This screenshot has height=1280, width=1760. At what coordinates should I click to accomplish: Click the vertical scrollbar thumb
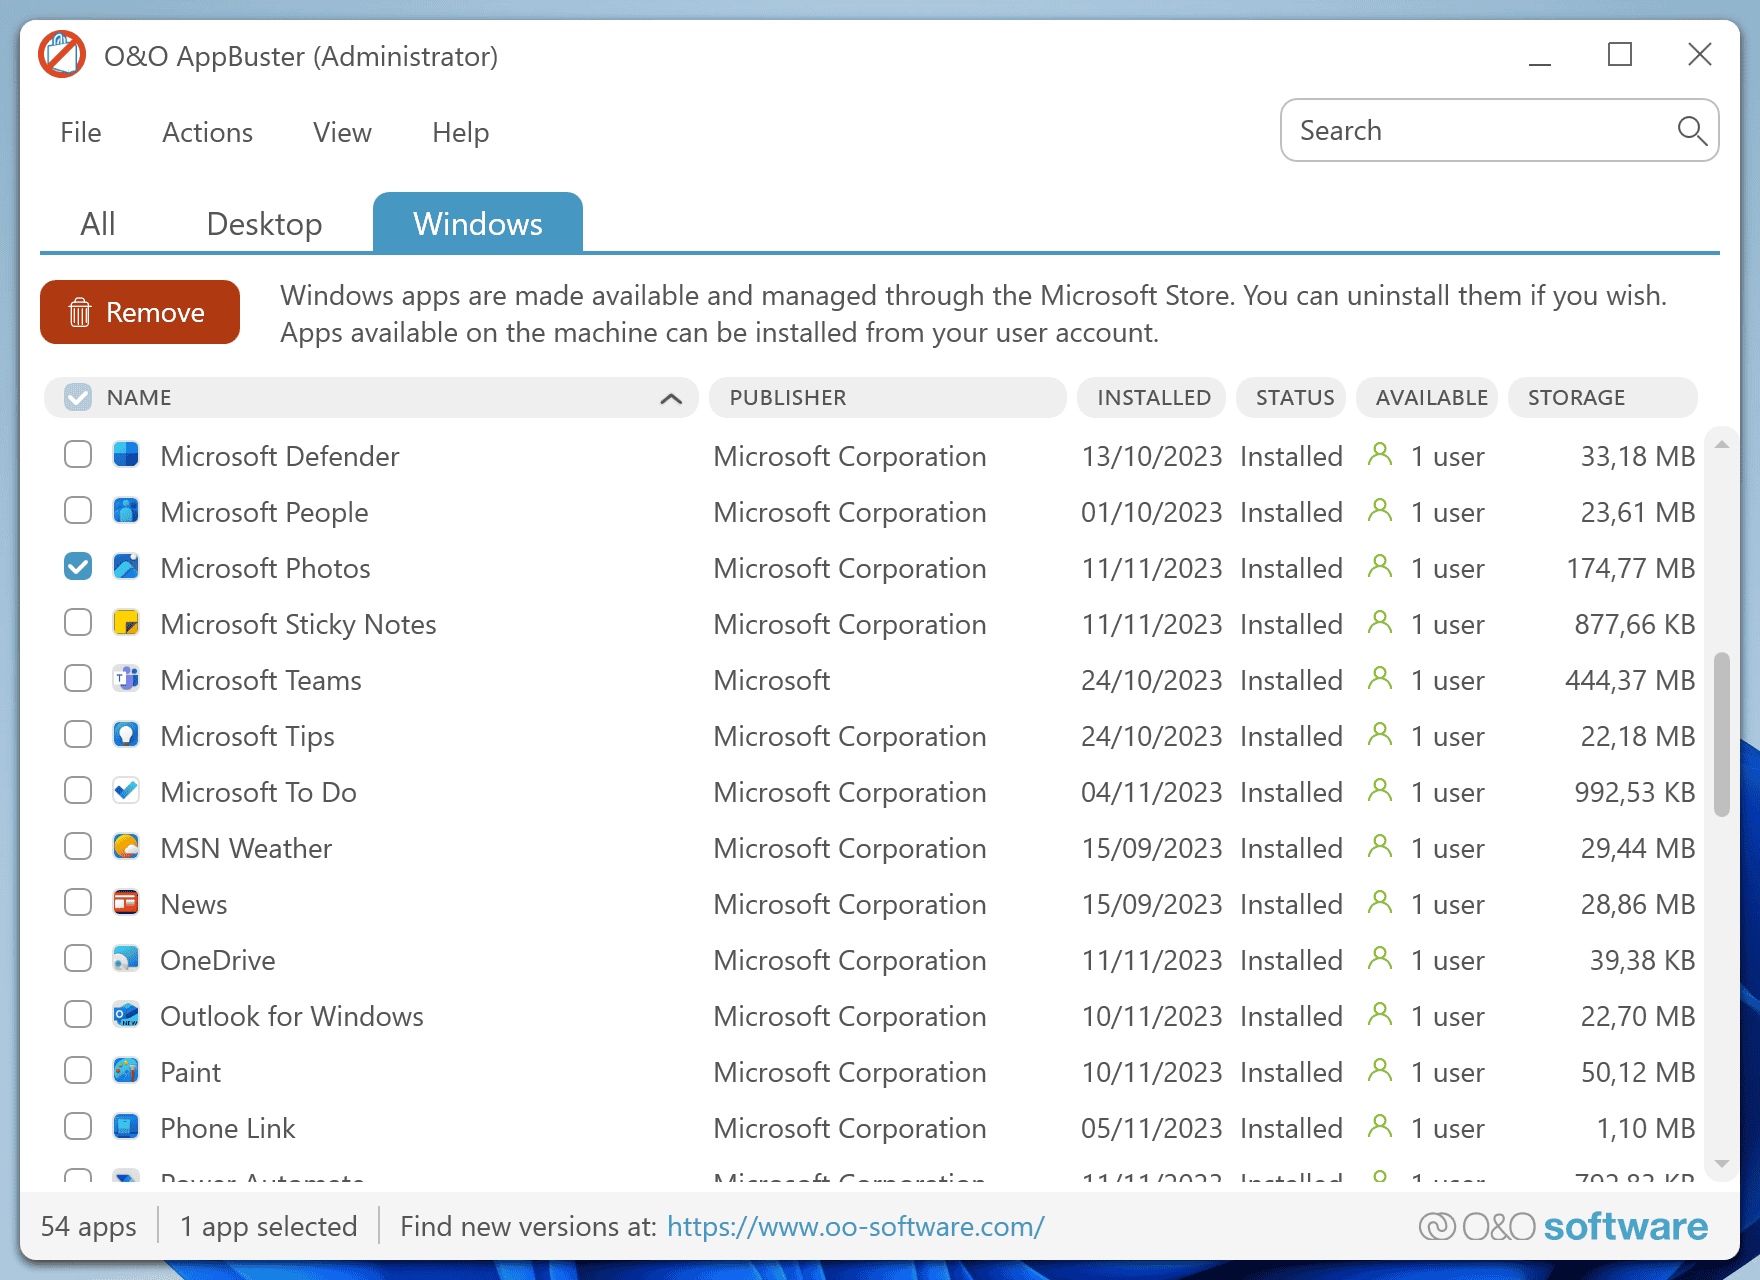click(1721, 734)
